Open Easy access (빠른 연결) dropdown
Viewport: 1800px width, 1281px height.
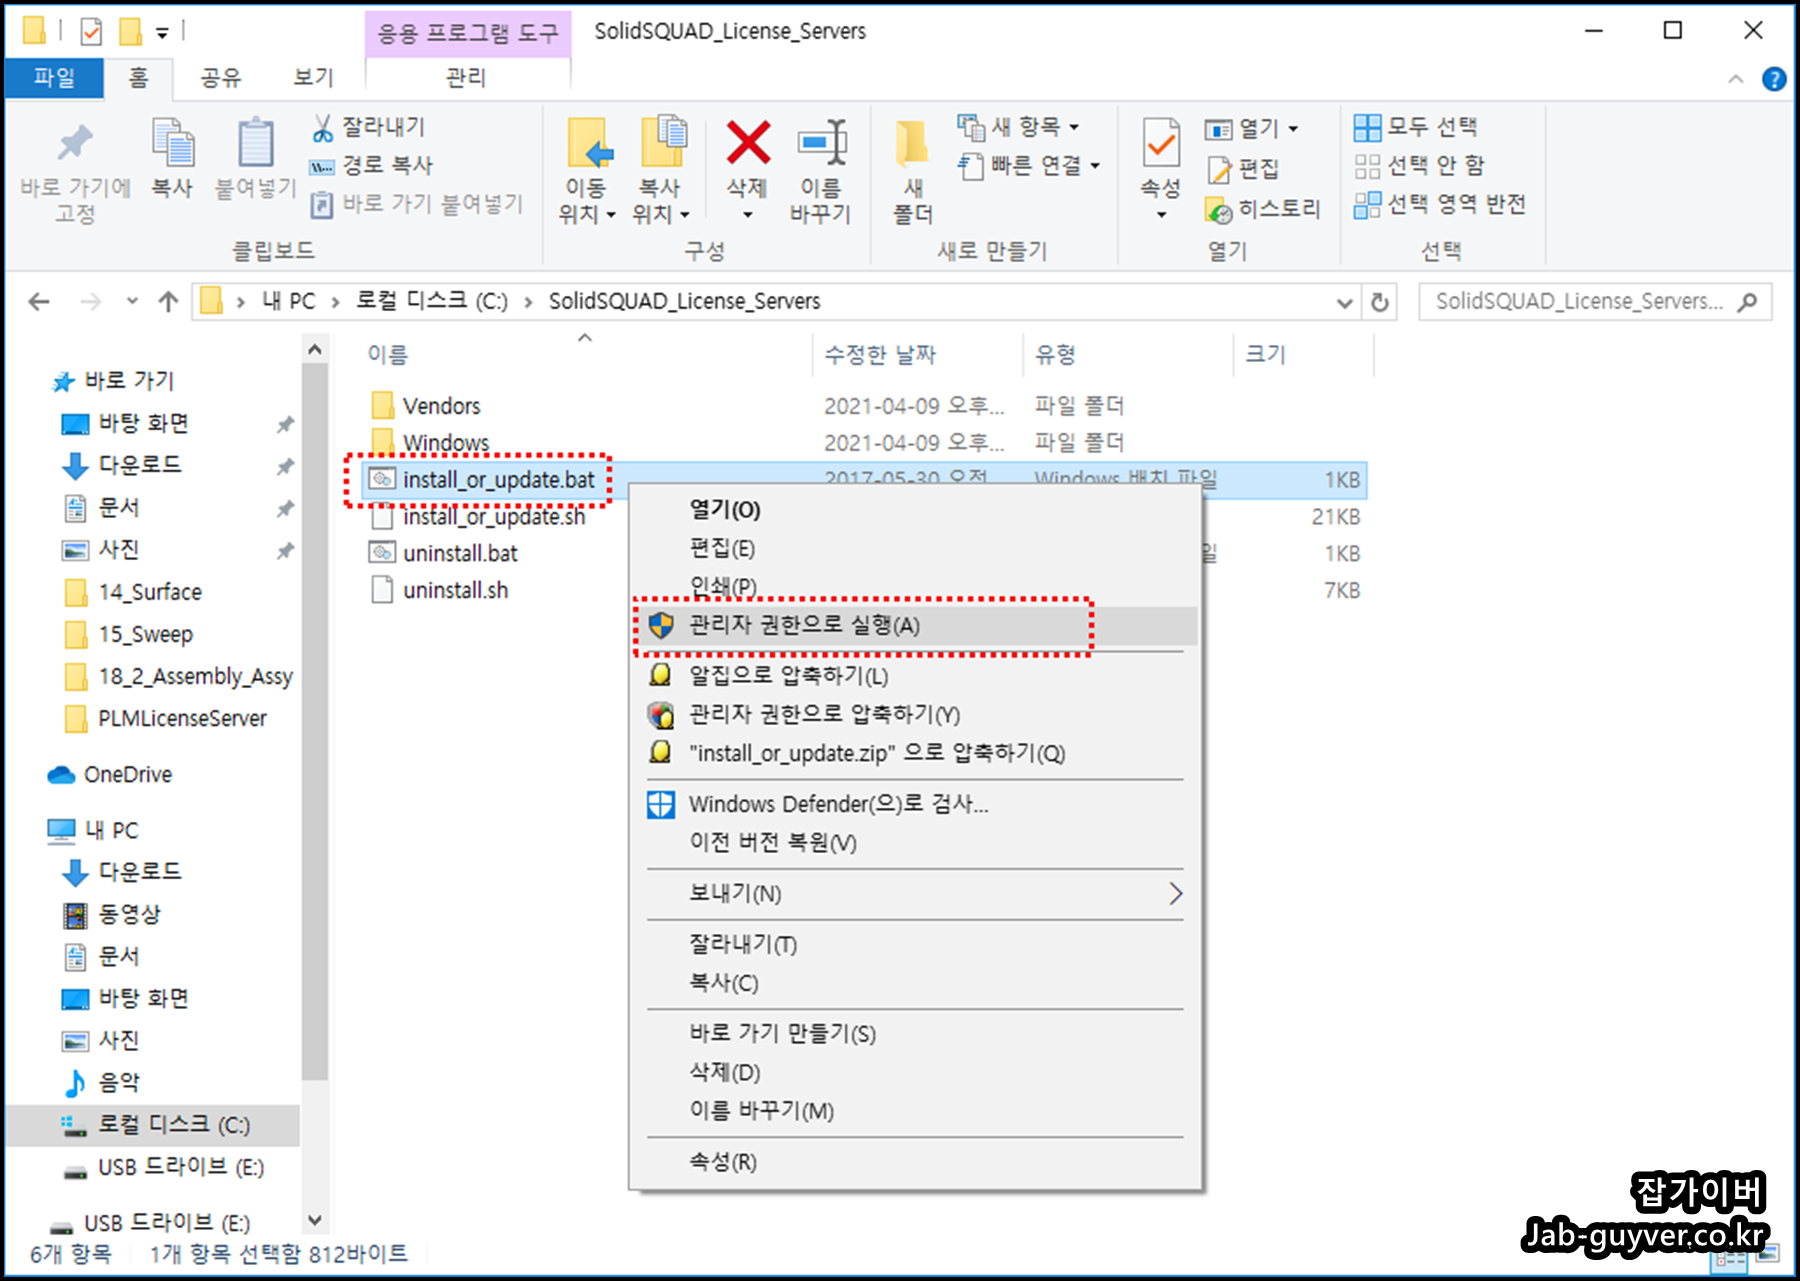pyautogui.click(x=1028, y=165)
